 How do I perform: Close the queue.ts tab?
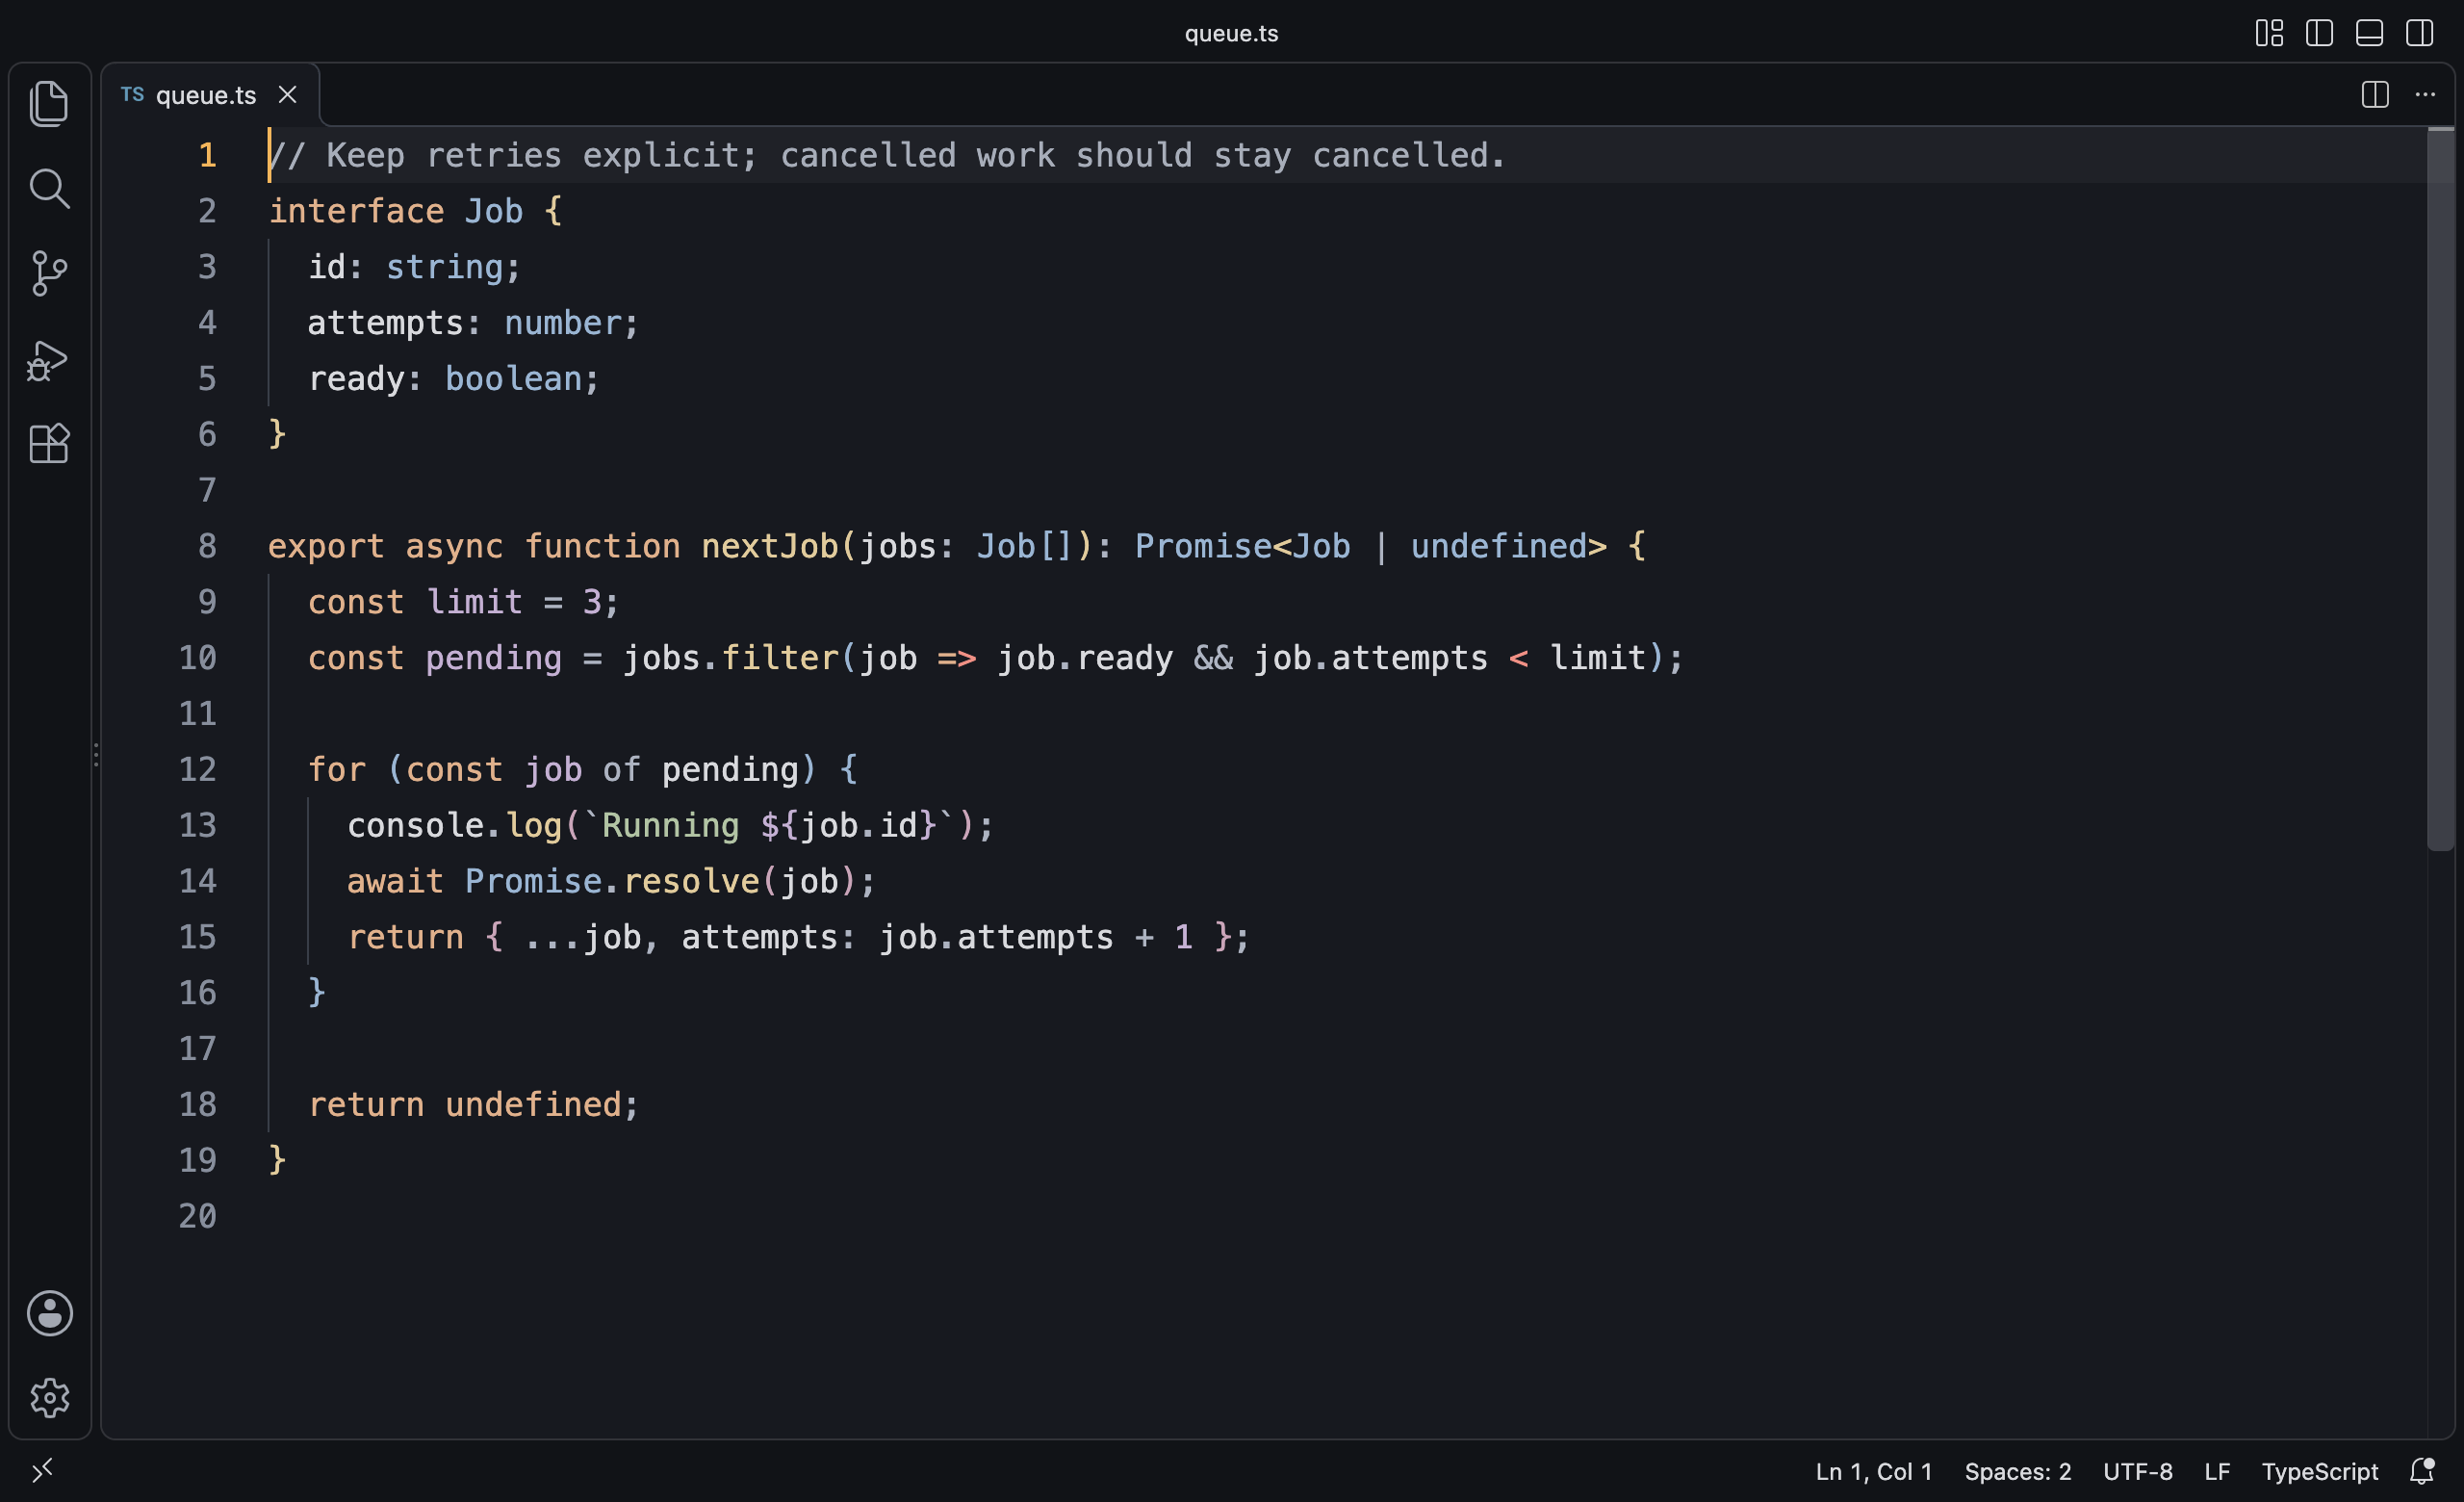287,94
